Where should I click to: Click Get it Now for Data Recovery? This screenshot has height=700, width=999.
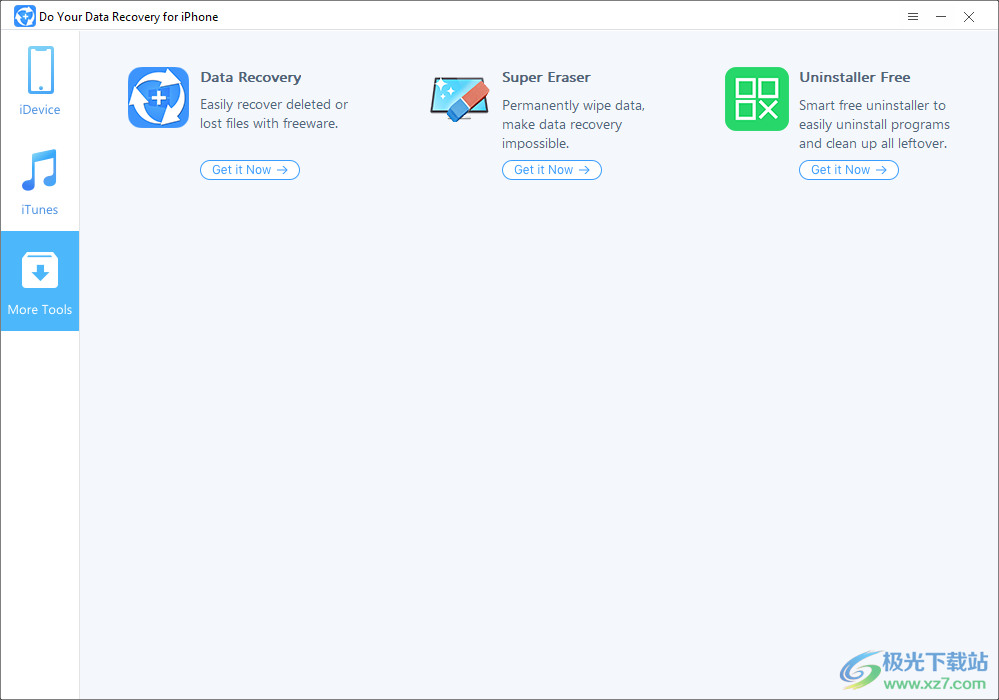point(250,170)
